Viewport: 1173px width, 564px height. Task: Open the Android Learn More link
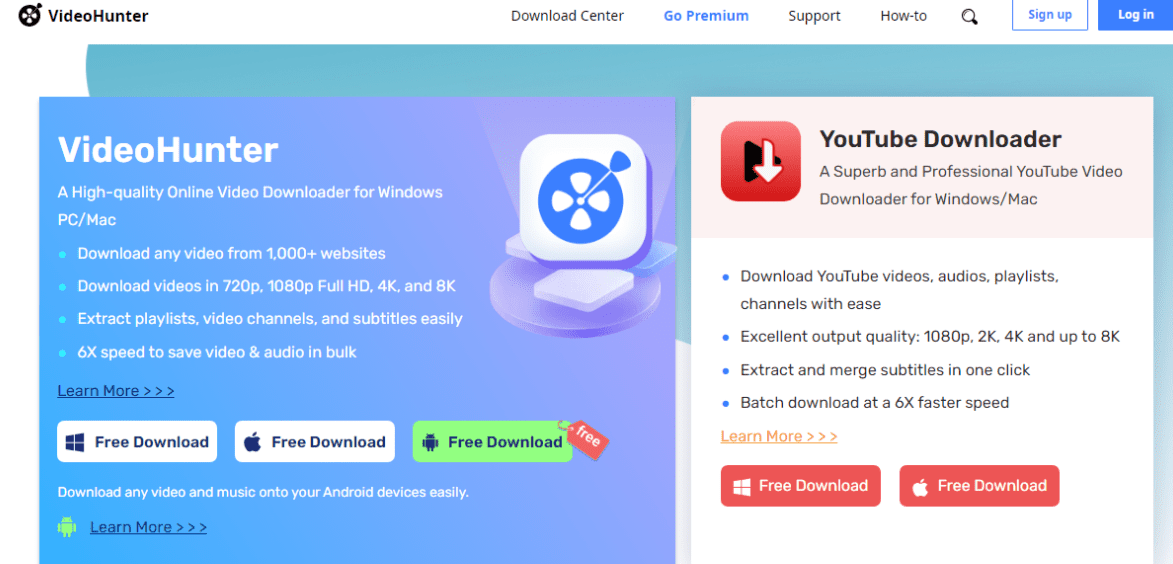(148, 527)
